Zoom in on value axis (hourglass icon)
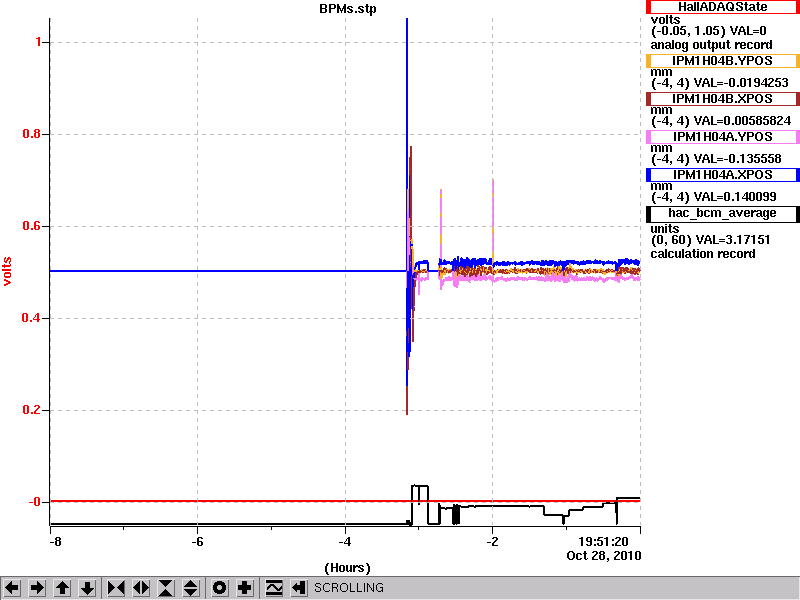Viewport: 800px width, 600px height. (166, 588)
